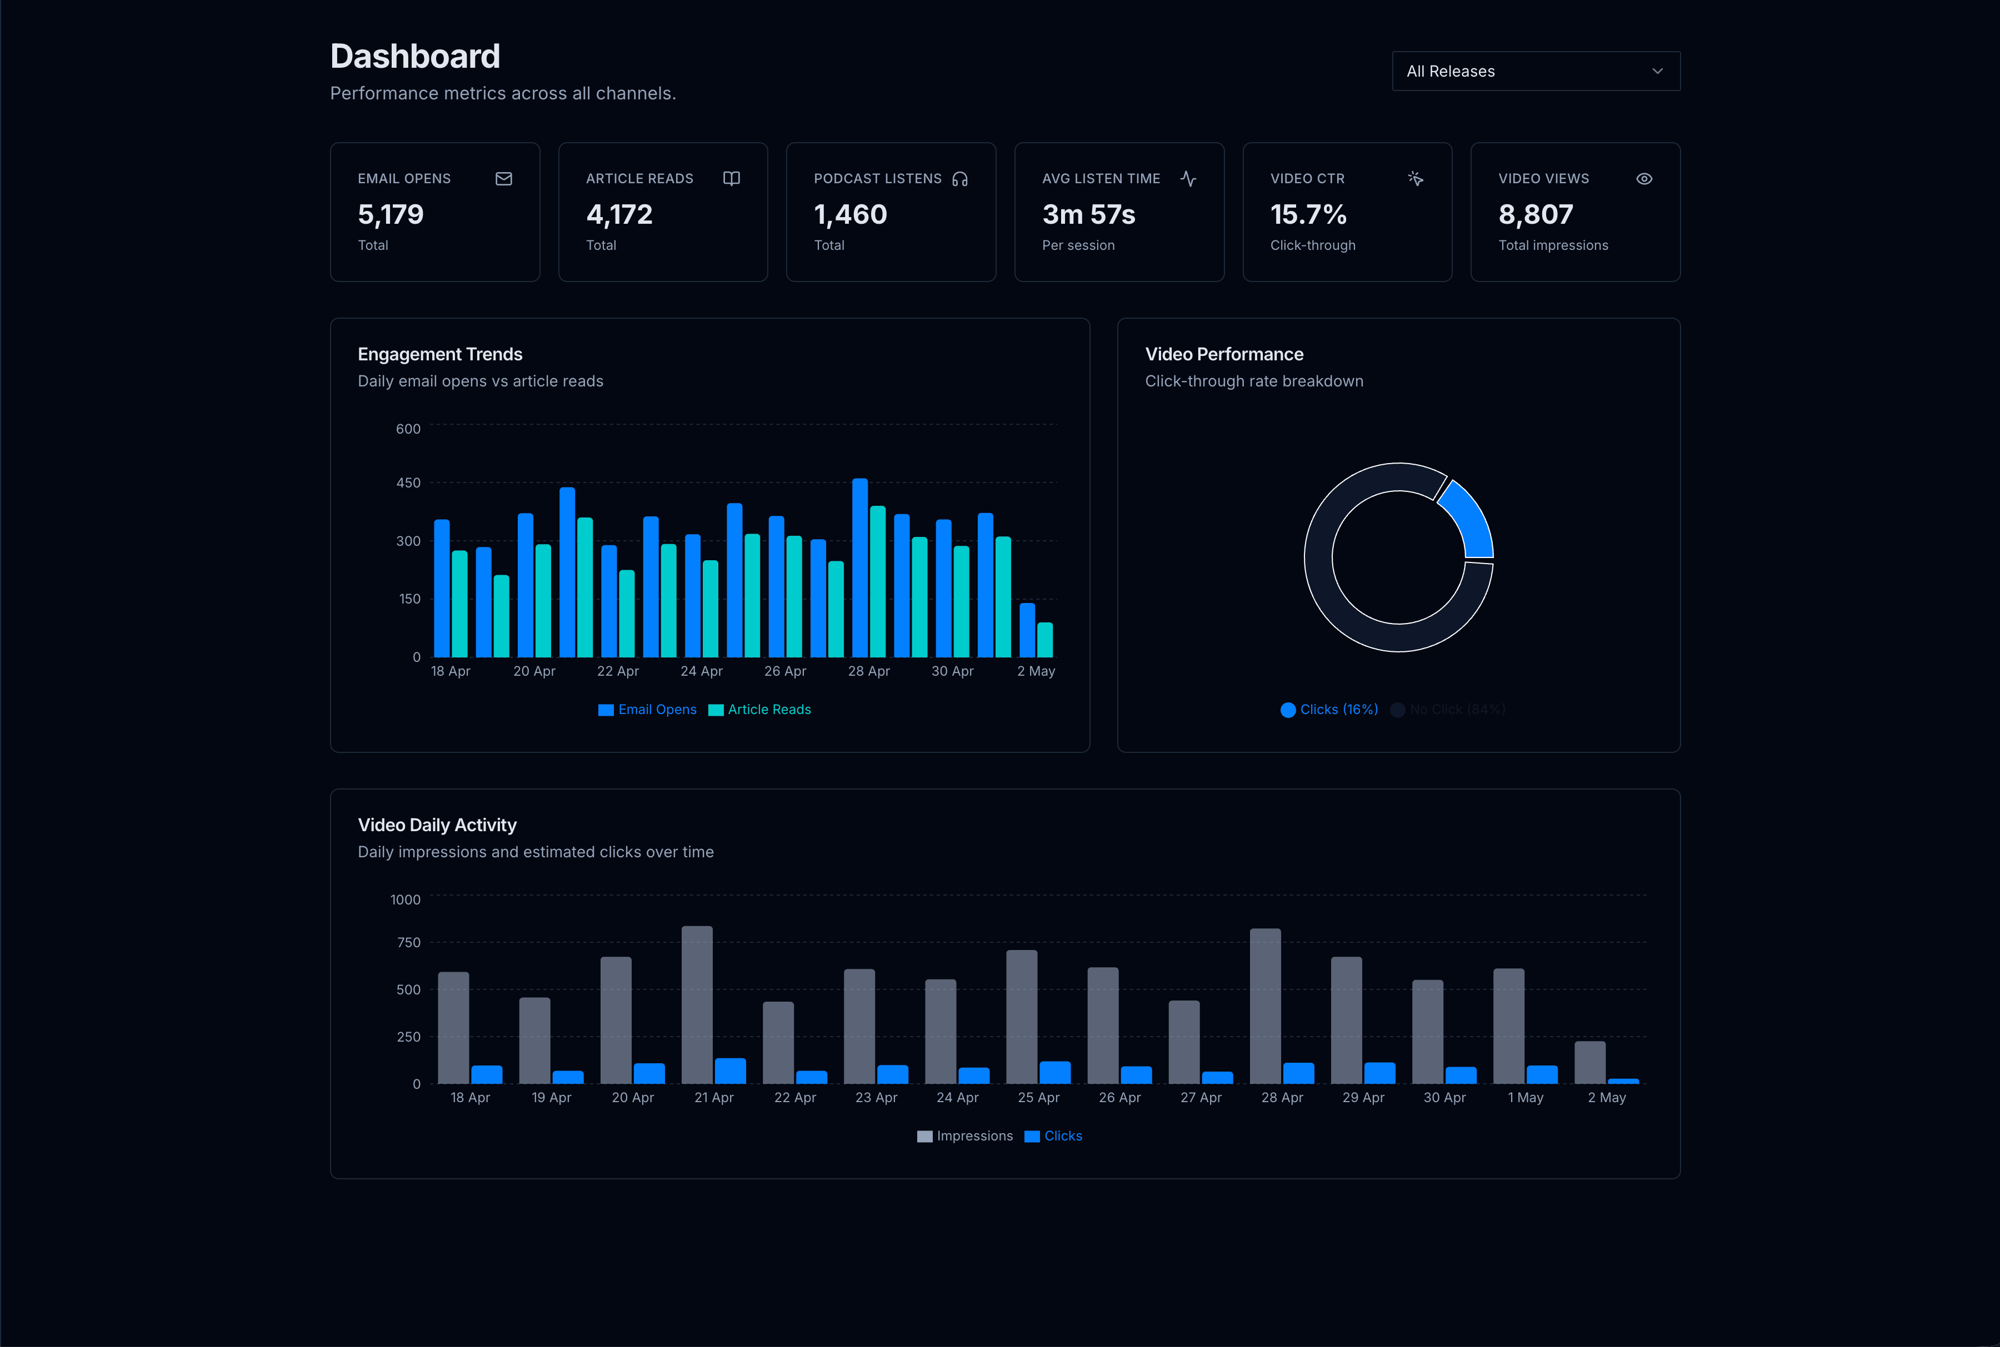Click the envelope icon on Email Opens card
2000x1347 pixels.
coord(504,179)
